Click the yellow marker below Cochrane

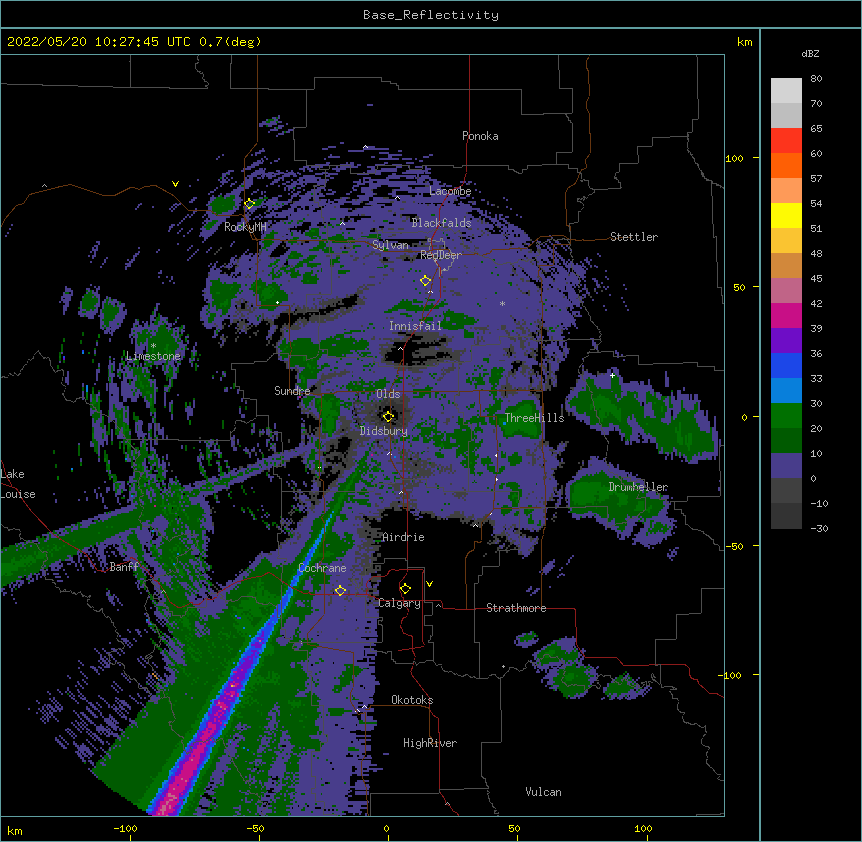pyautogui.click(x=340, y=590)
